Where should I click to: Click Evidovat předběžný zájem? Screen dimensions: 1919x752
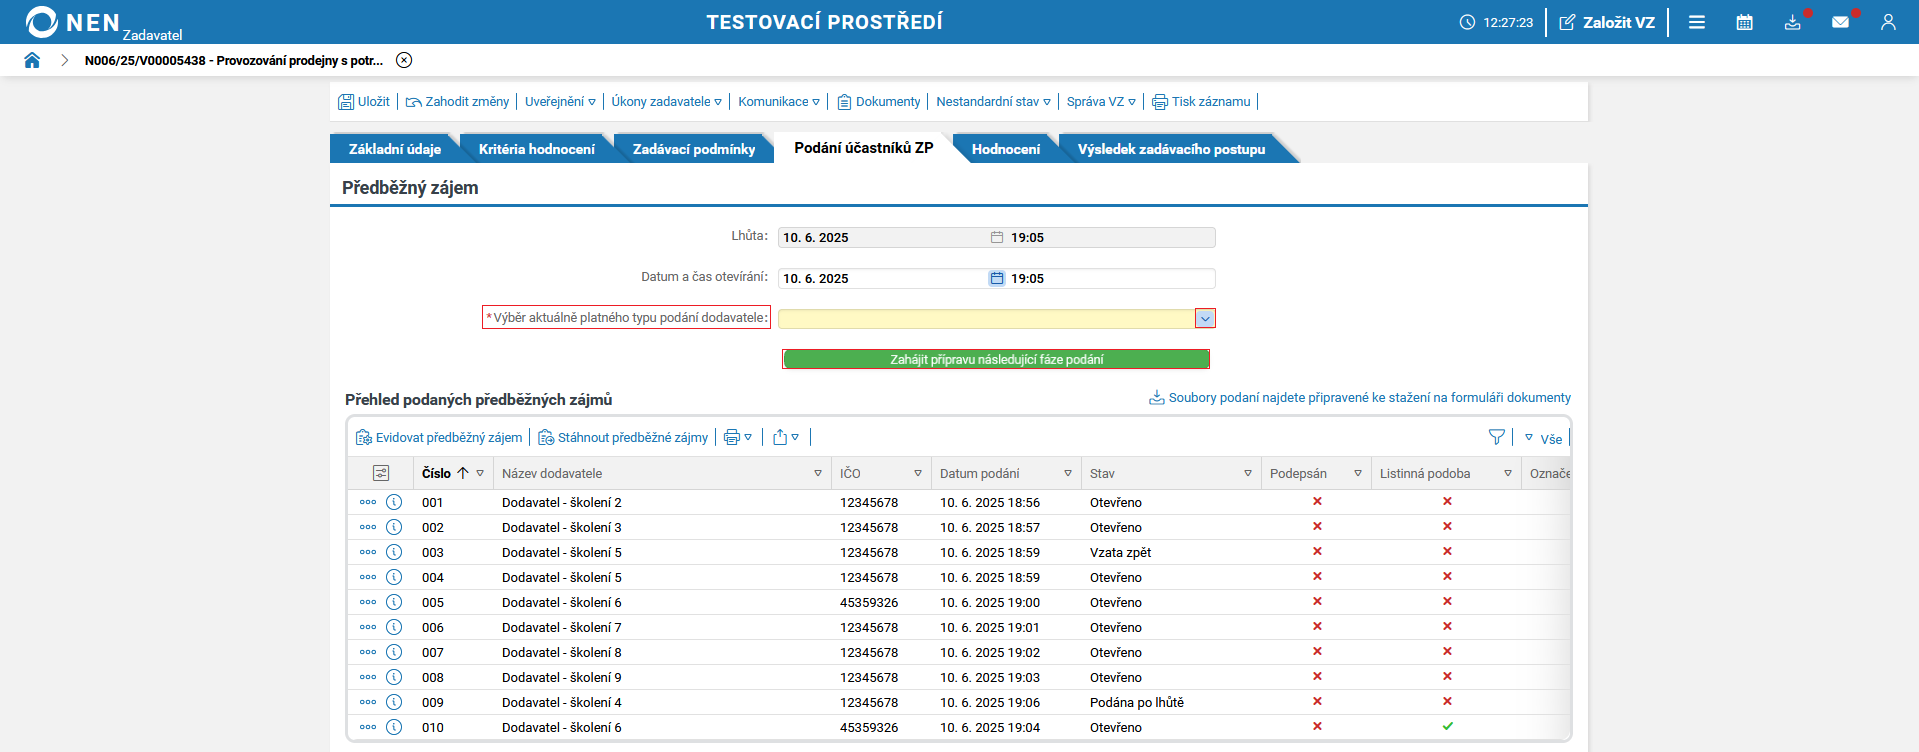(439, 437)
